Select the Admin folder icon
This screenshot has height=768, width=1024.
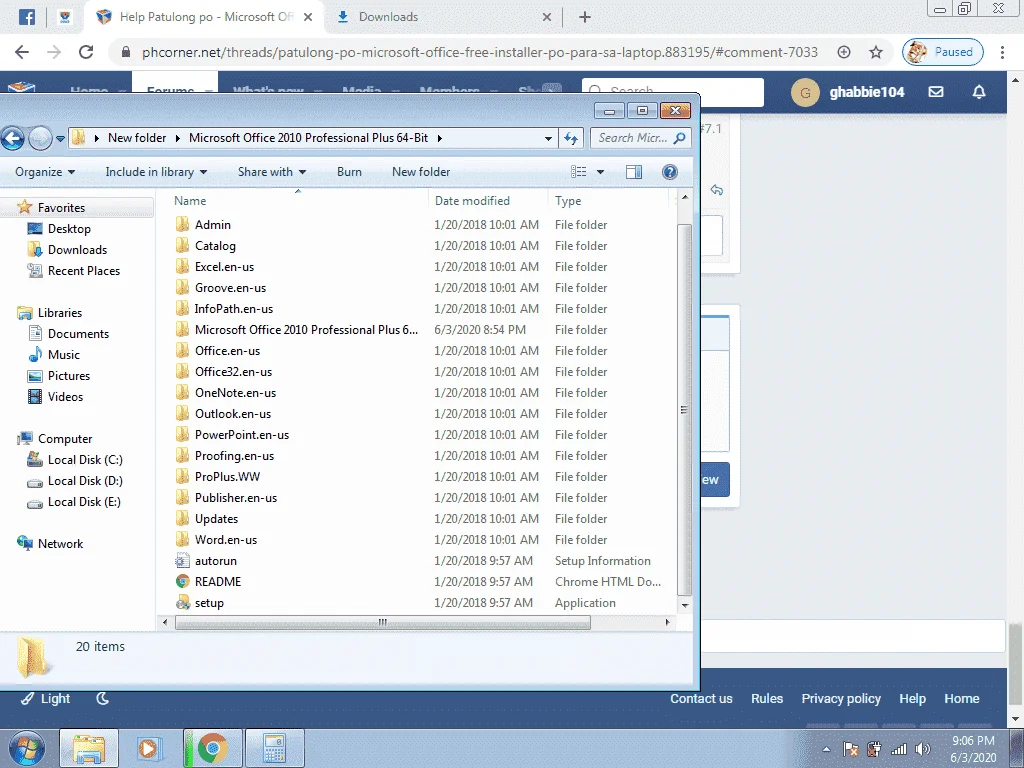tap(182, 225)
